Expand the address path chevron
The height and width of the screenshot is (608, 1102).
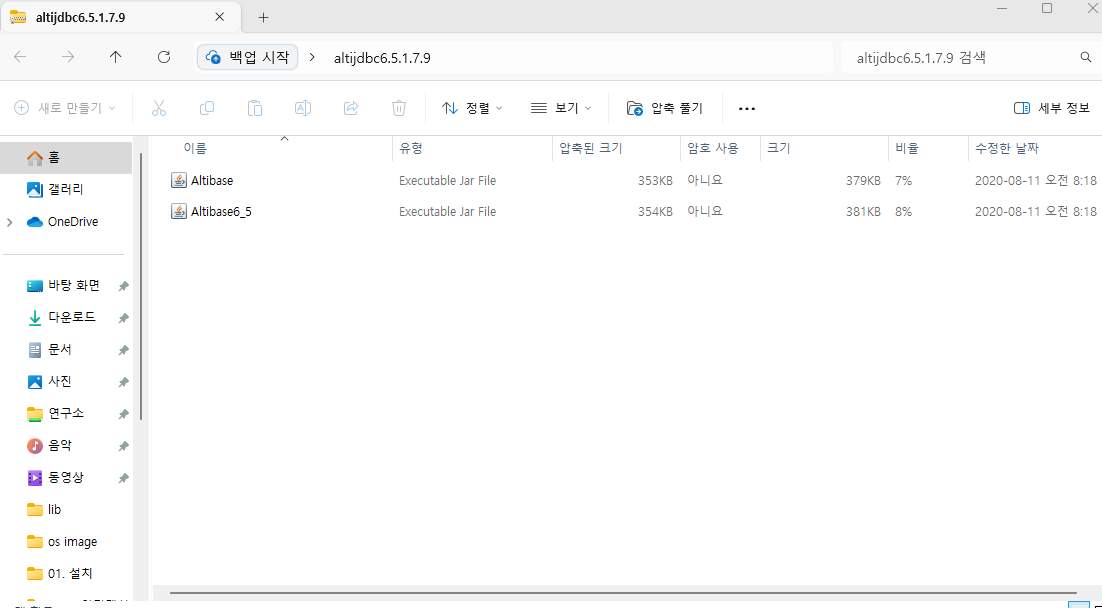point(313,58)
